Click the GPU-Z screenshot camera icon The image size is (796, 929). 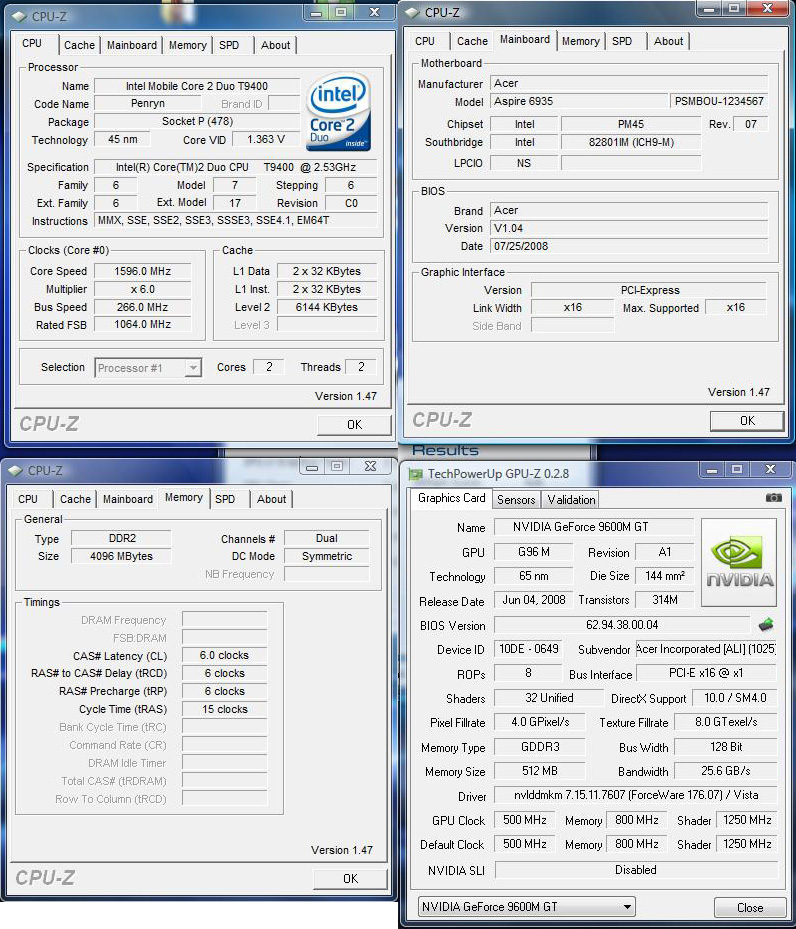coord(773,498)
